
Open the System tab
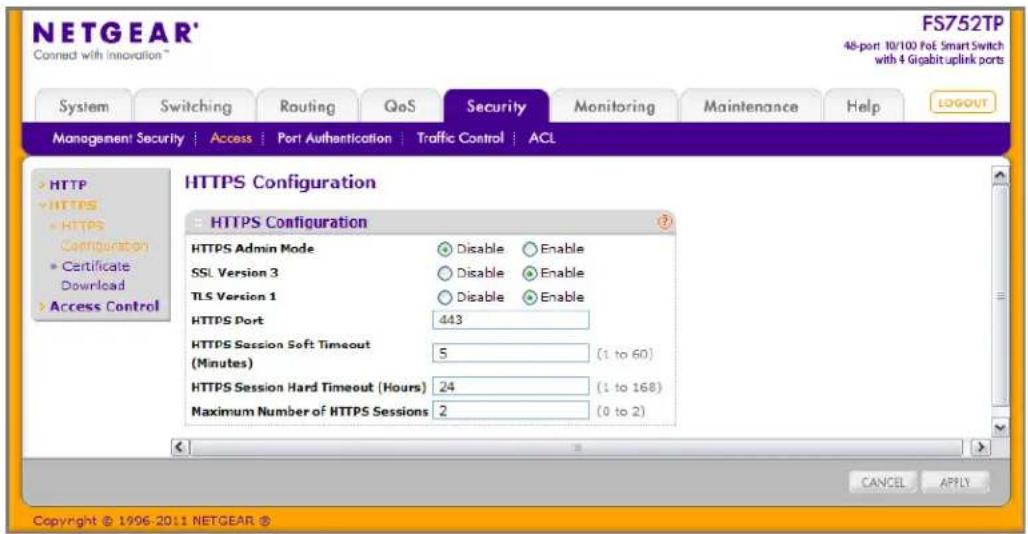[x=84, y=106]
